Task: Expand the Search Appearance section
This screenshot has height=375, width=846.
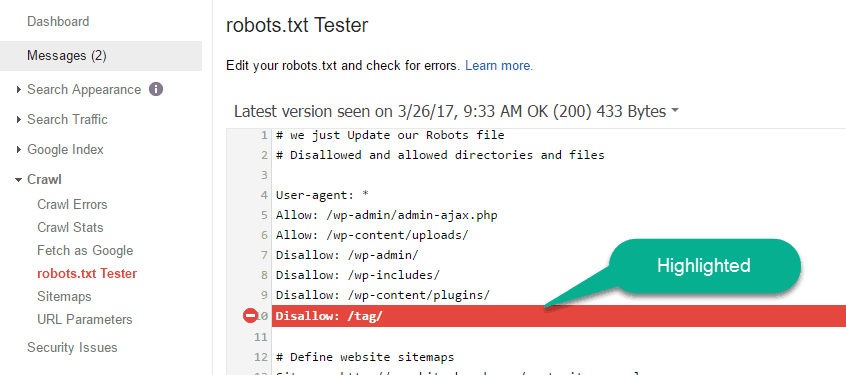Action: pyautogui.click(x=19, y=90)
